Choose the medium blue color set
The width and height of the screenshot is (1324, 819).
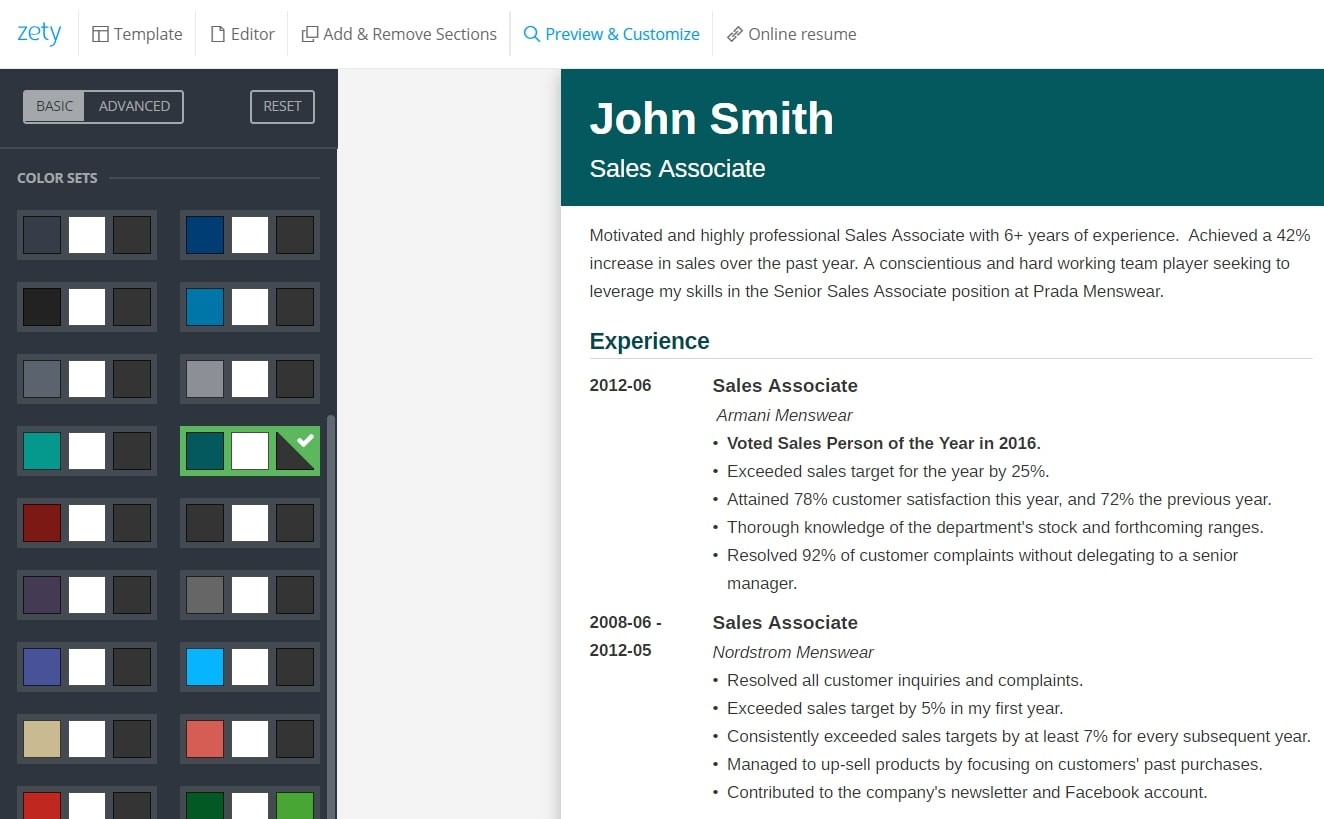250,307
